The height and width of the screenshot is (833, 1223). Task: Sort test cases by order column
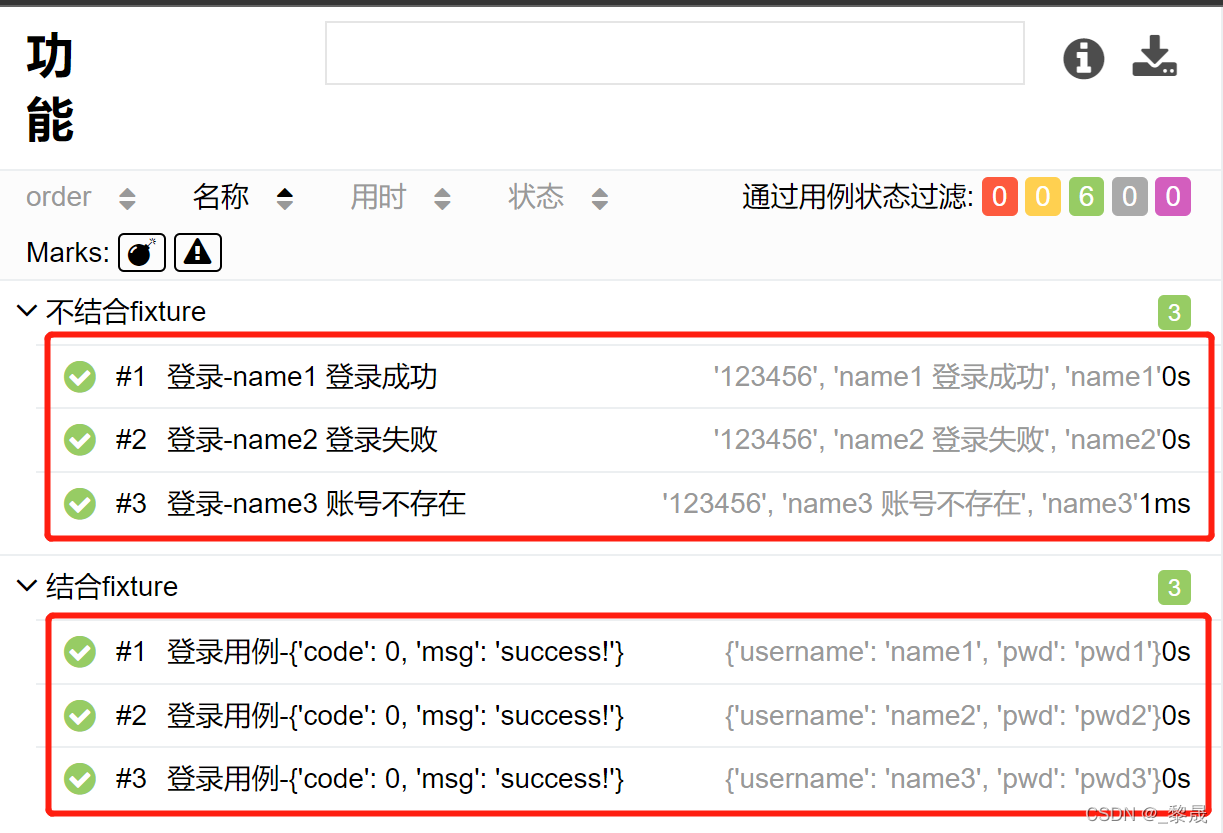pos(81,197)
